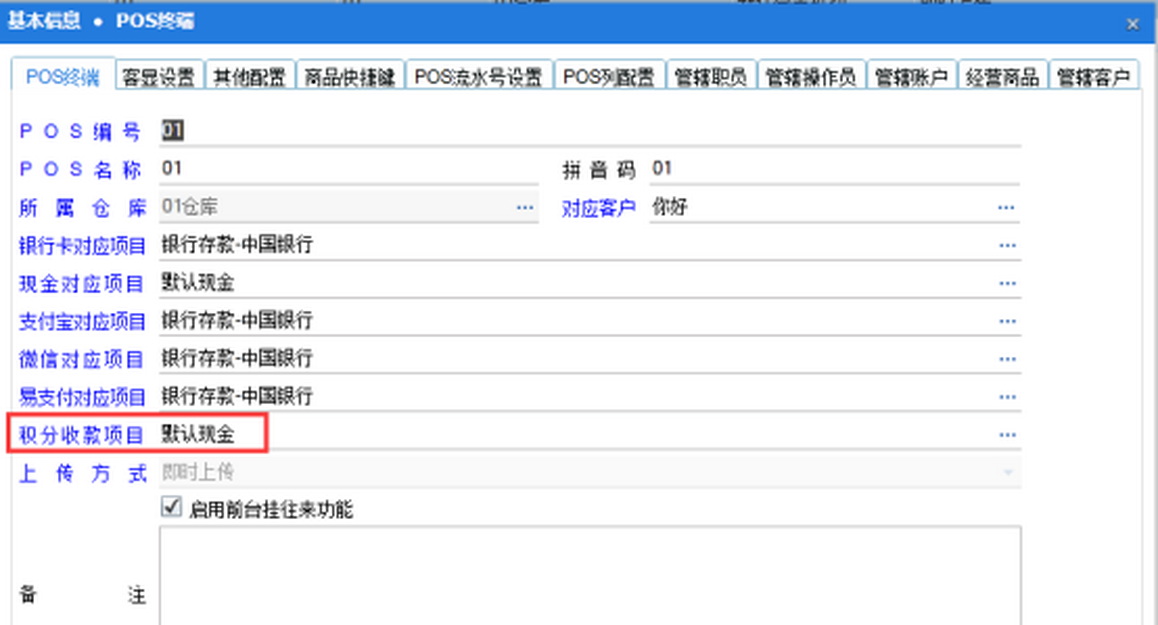Select the 商品快捷键 tab

tap(349, 77)
